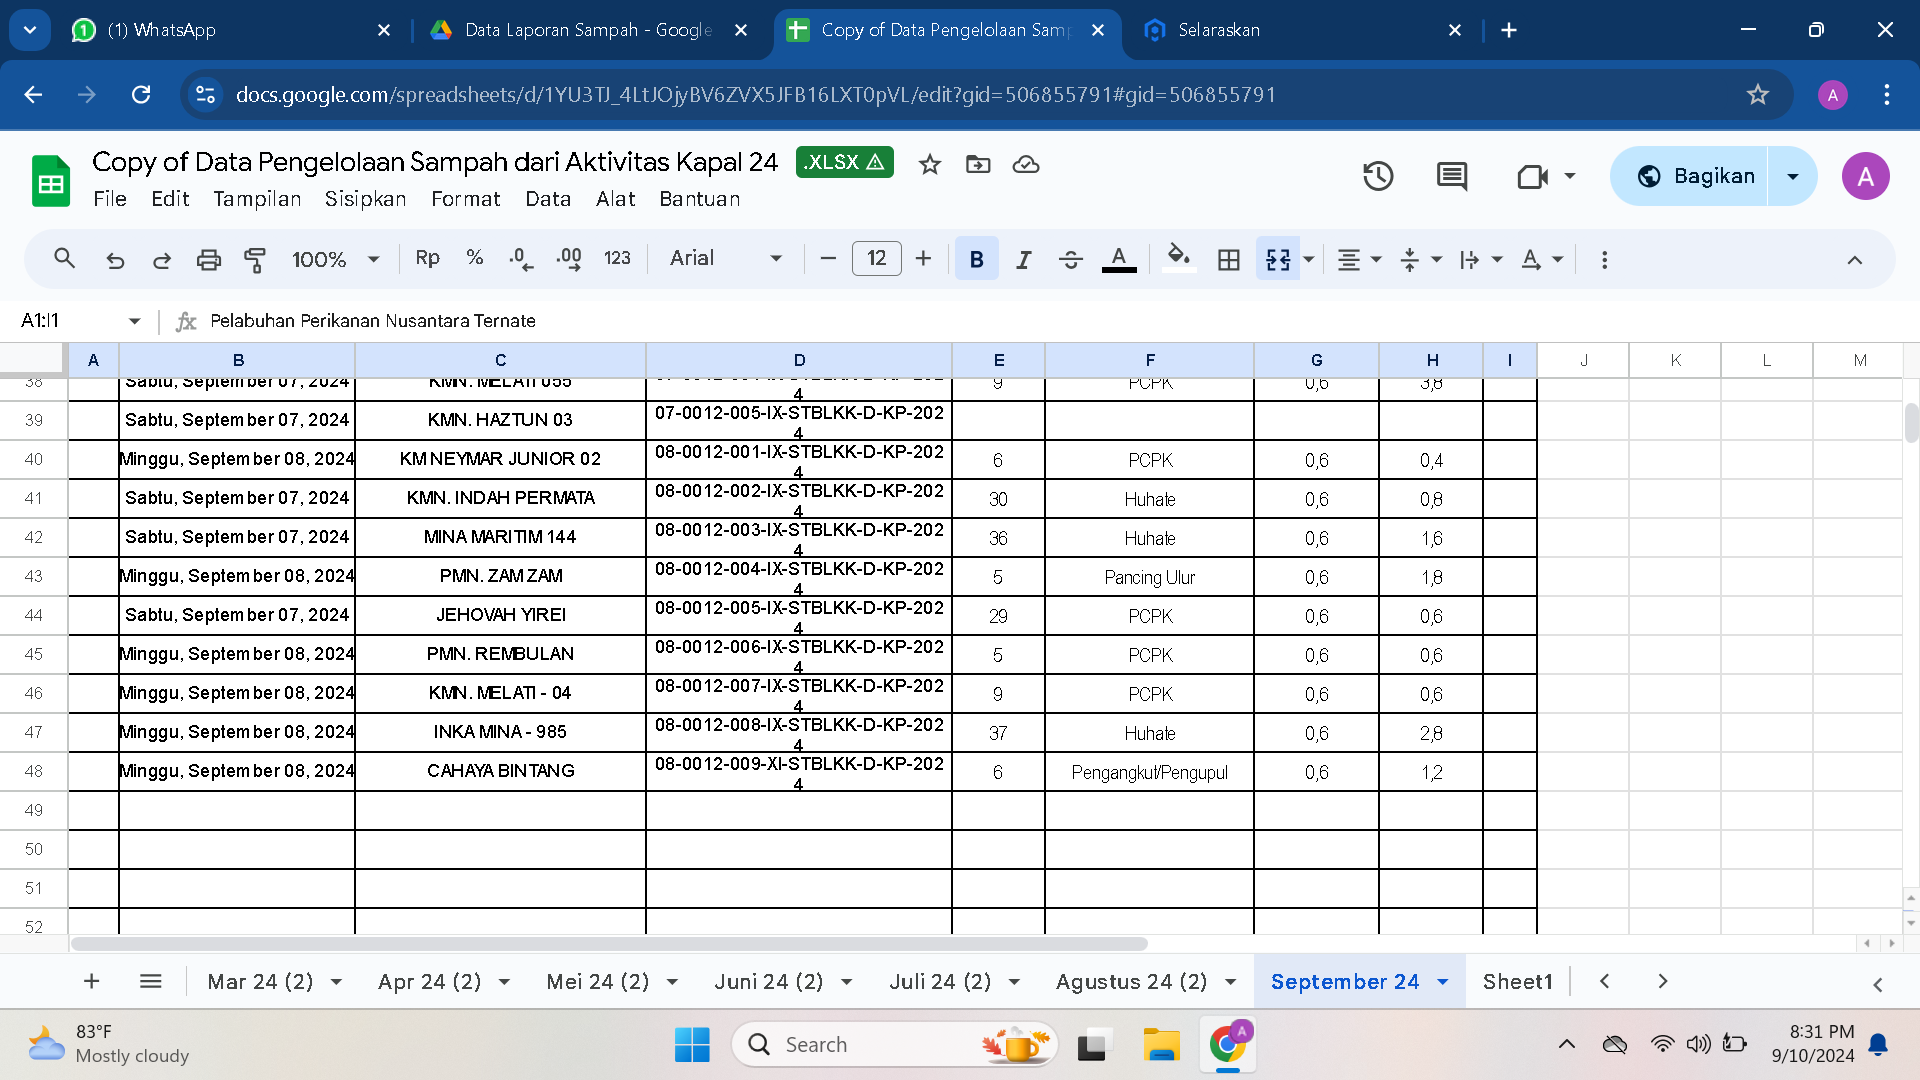Open Arial font family dropdown
The image size is (1920, 1080).
(x=726, y=258)
